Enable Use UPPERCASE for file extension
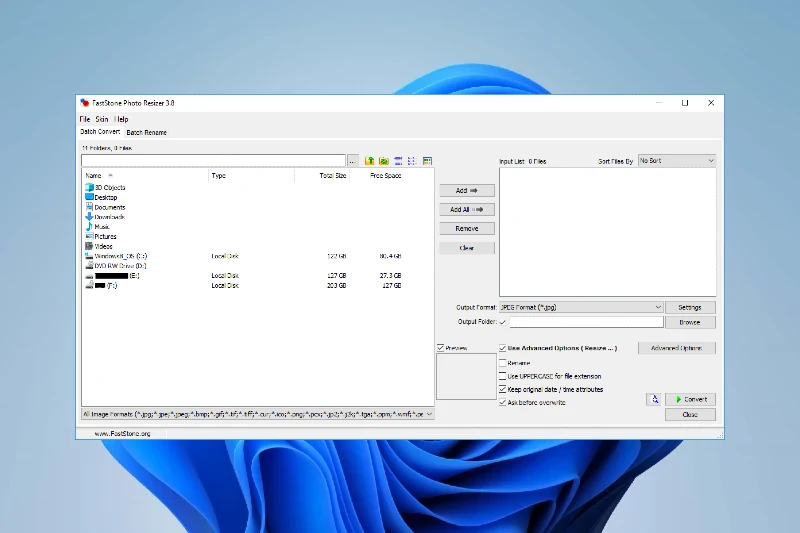The height and width of the screenshot is (533, 800). pos(503,376)
